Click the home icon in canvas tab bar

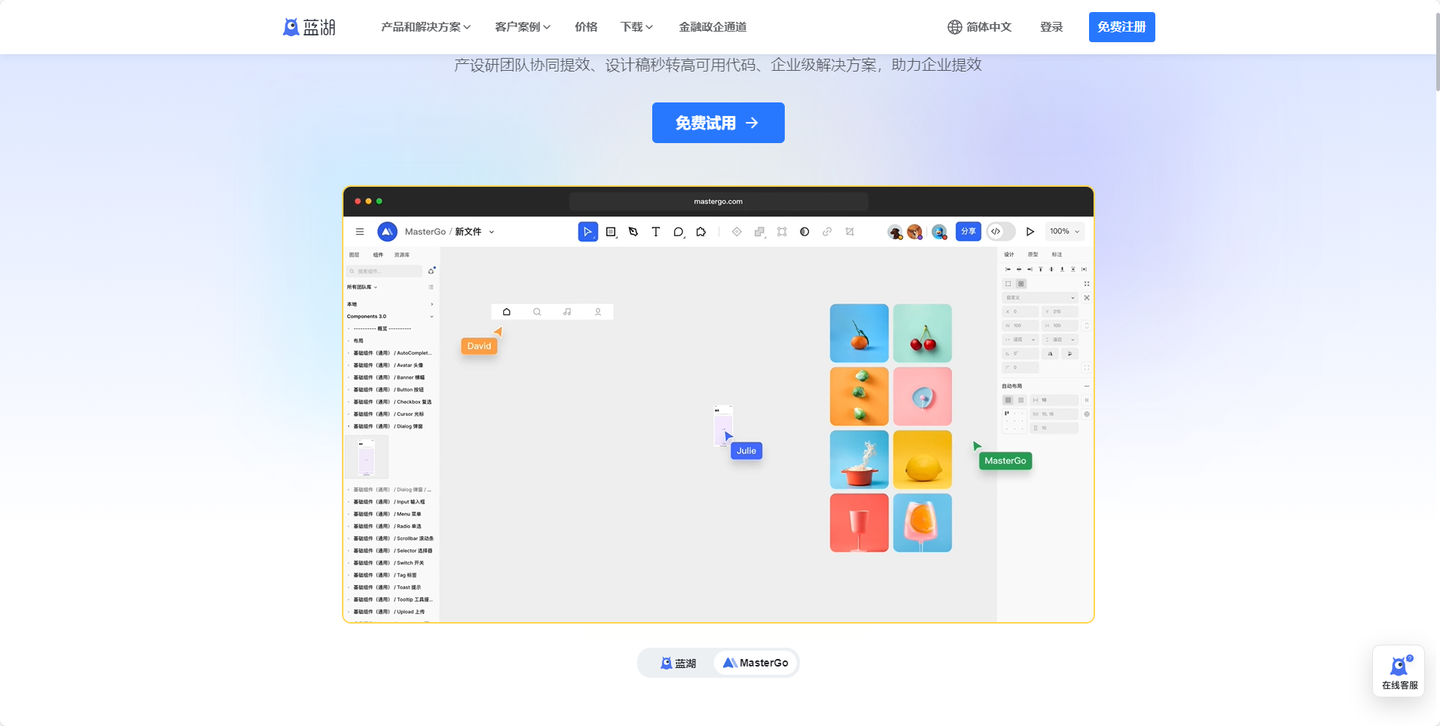click(507, 312)
